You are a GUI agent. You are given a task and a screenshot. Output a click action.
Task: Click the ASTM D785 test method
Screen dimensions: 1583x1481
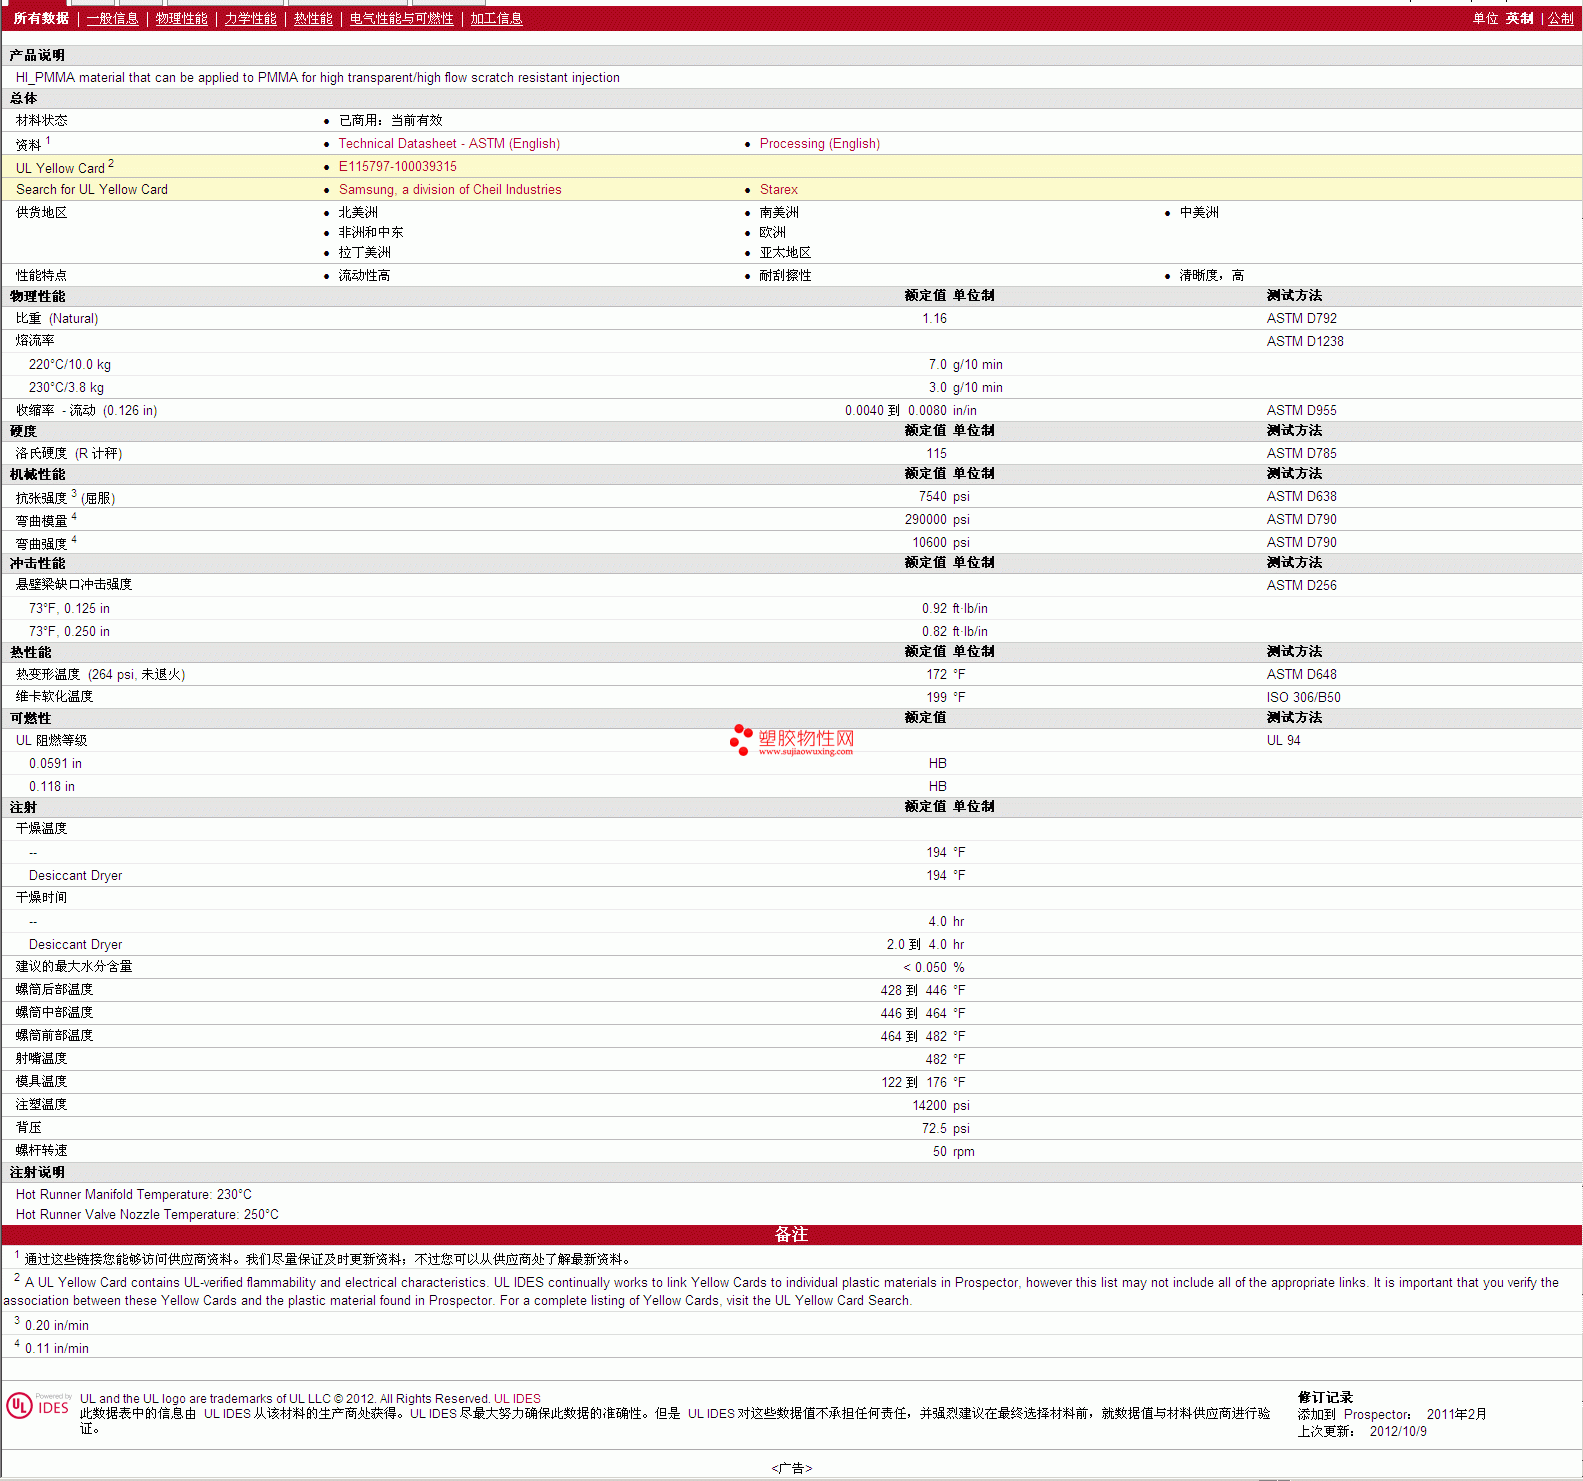point(1301,453)
